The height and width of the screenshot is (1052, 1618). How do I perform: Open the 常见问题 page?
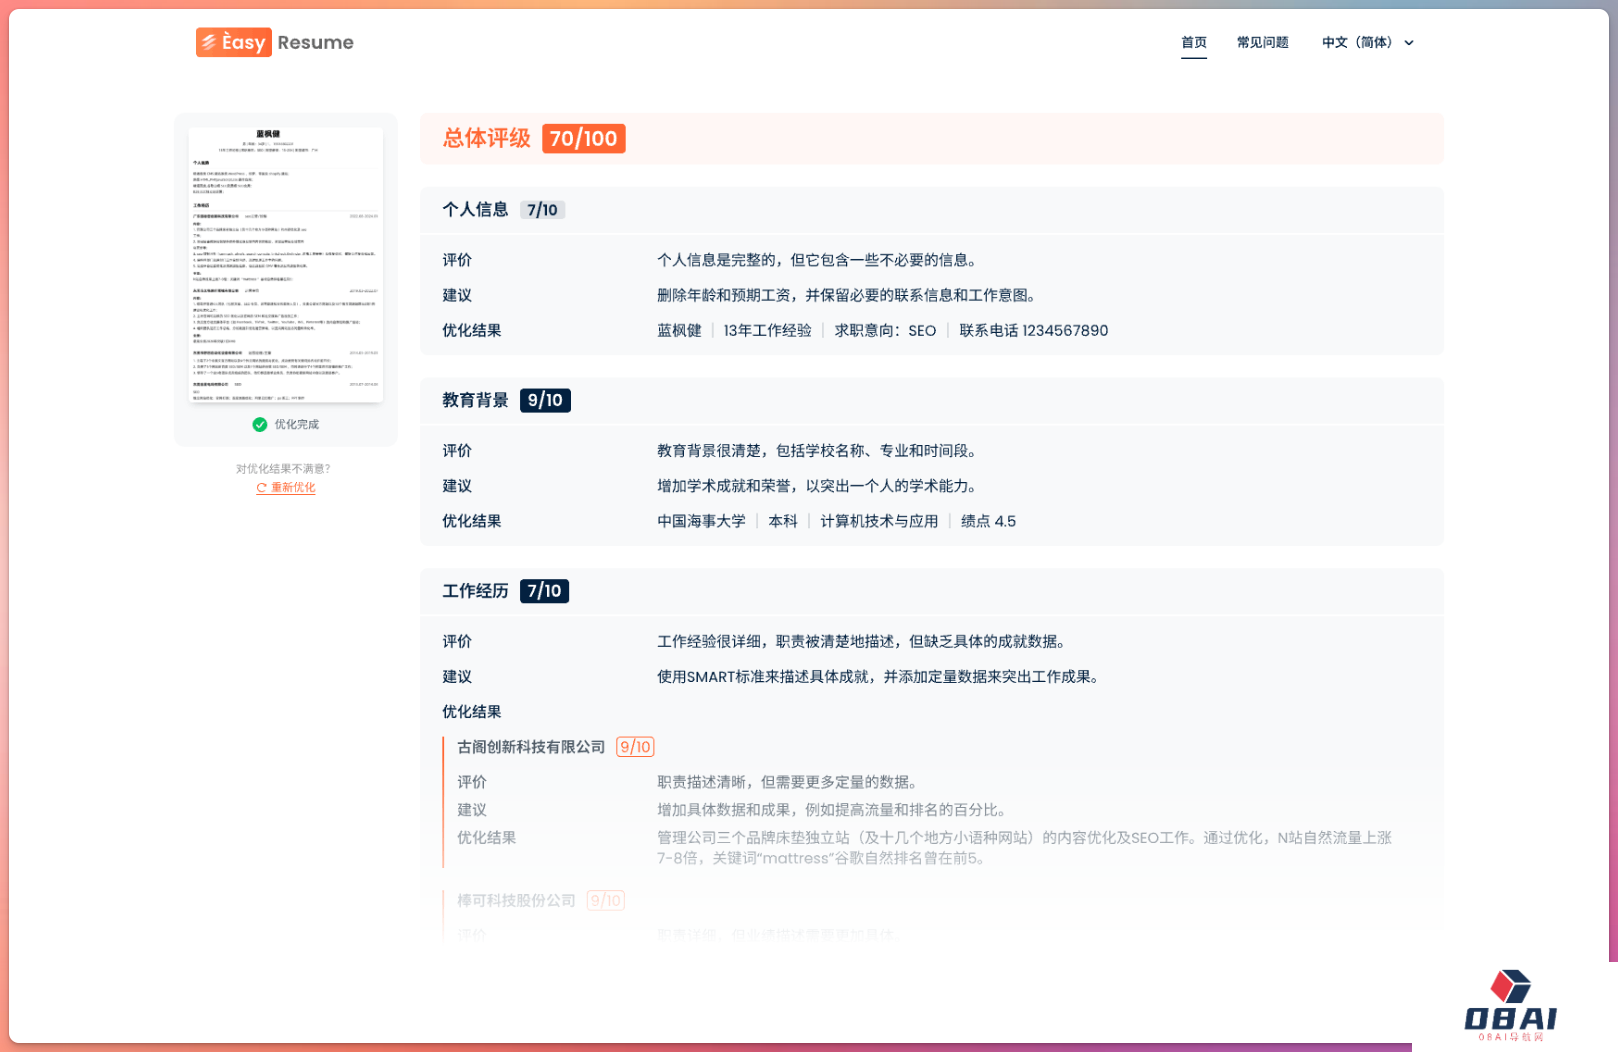(x=1262, y=42)
